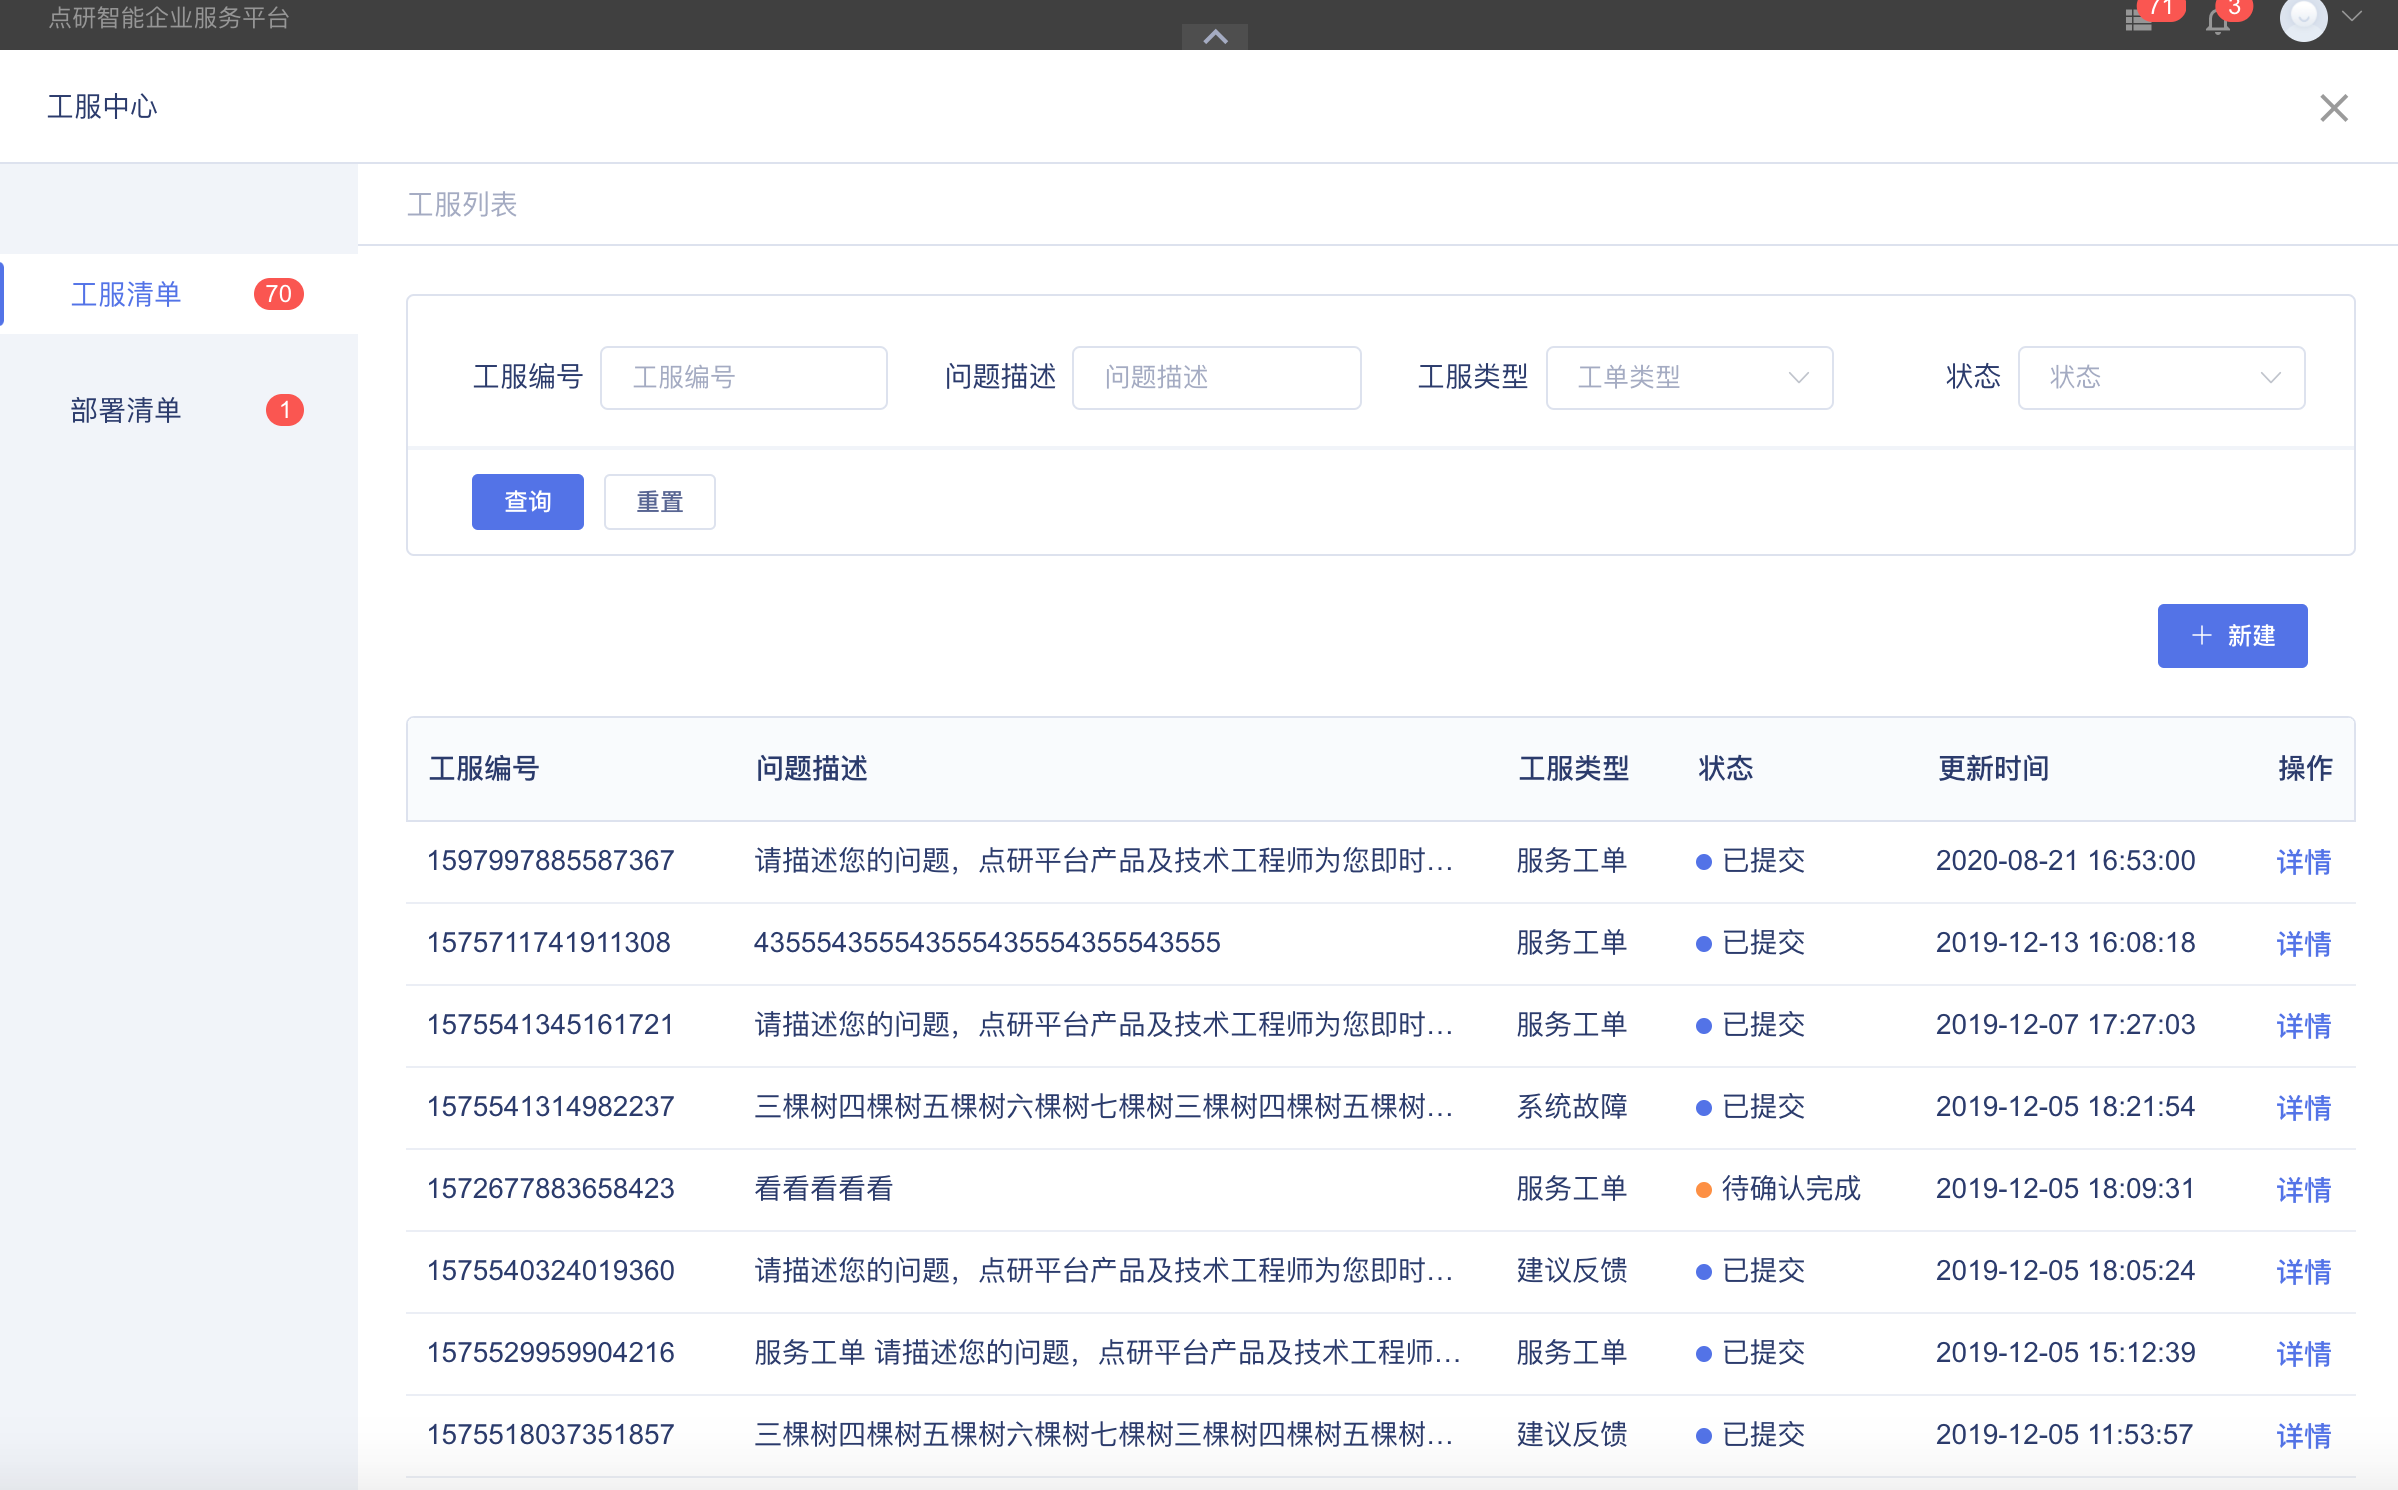Click the user avatar icon
Image resolution: width=2398 pixels, height=1490 pixels.
click(2303, 18)
